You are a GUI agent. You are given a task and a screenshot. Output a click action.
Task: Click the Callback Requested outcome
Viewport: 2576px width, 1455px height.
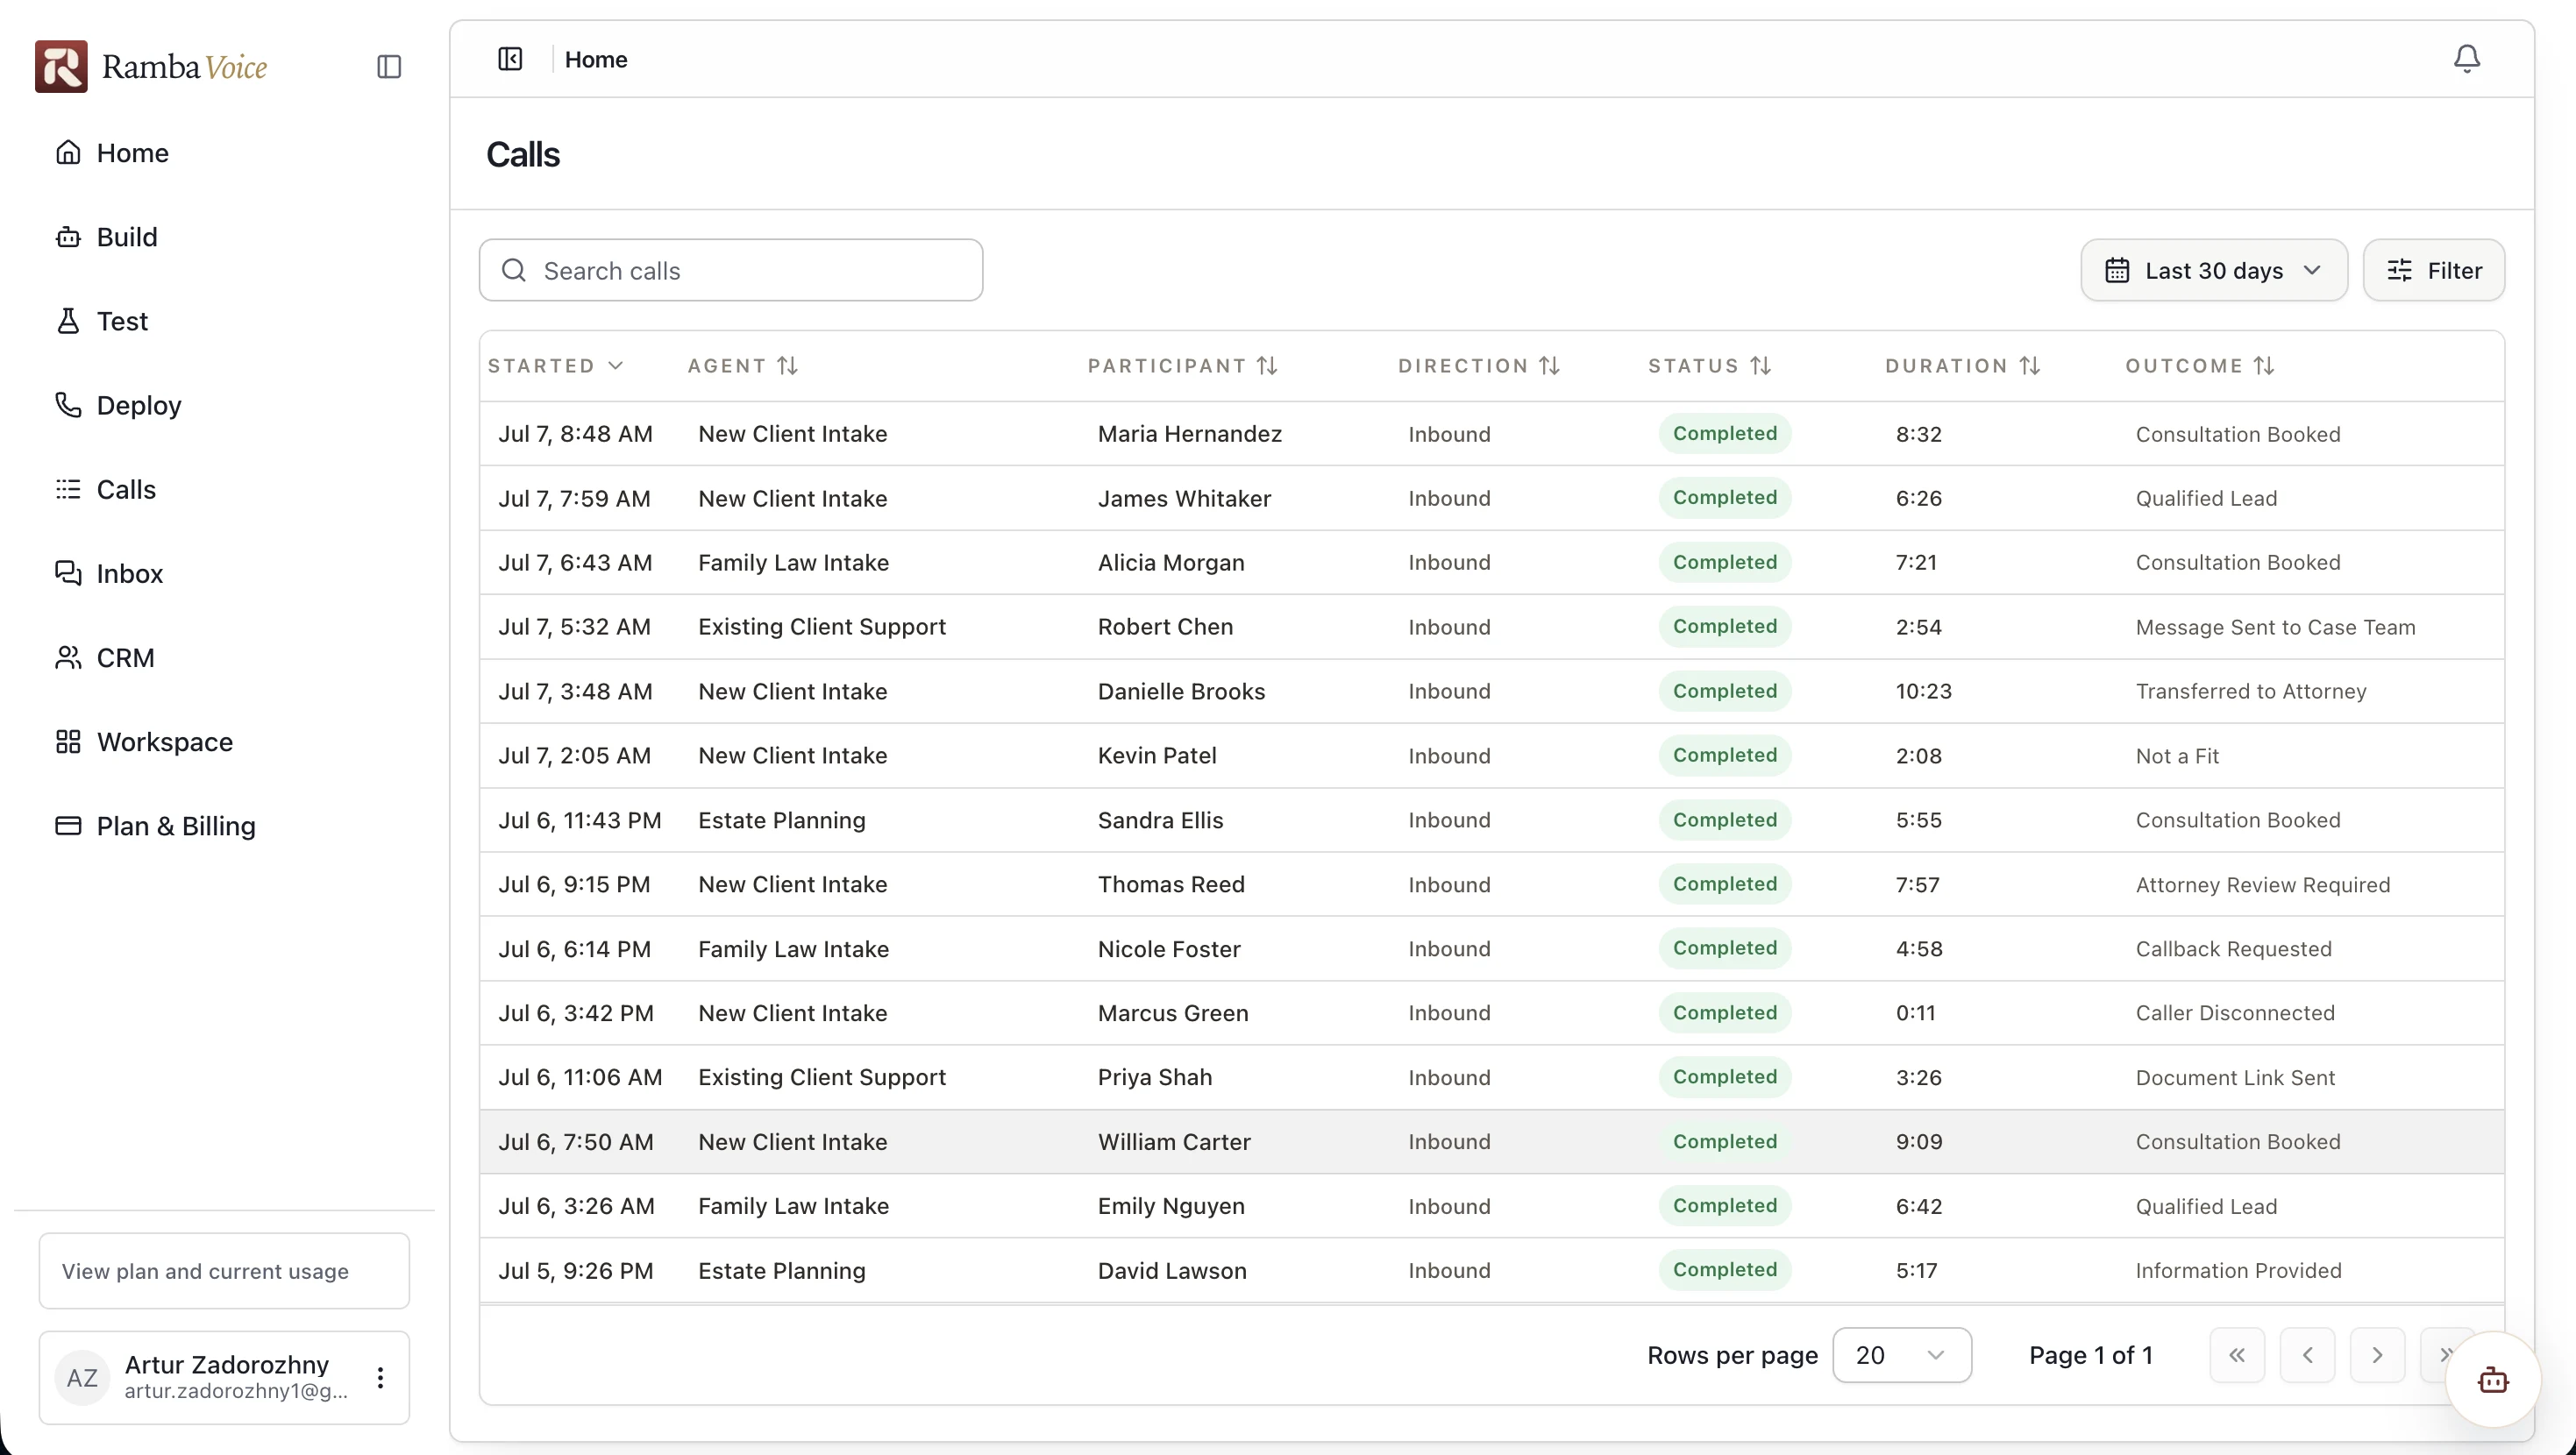[x=2233, y=949]
